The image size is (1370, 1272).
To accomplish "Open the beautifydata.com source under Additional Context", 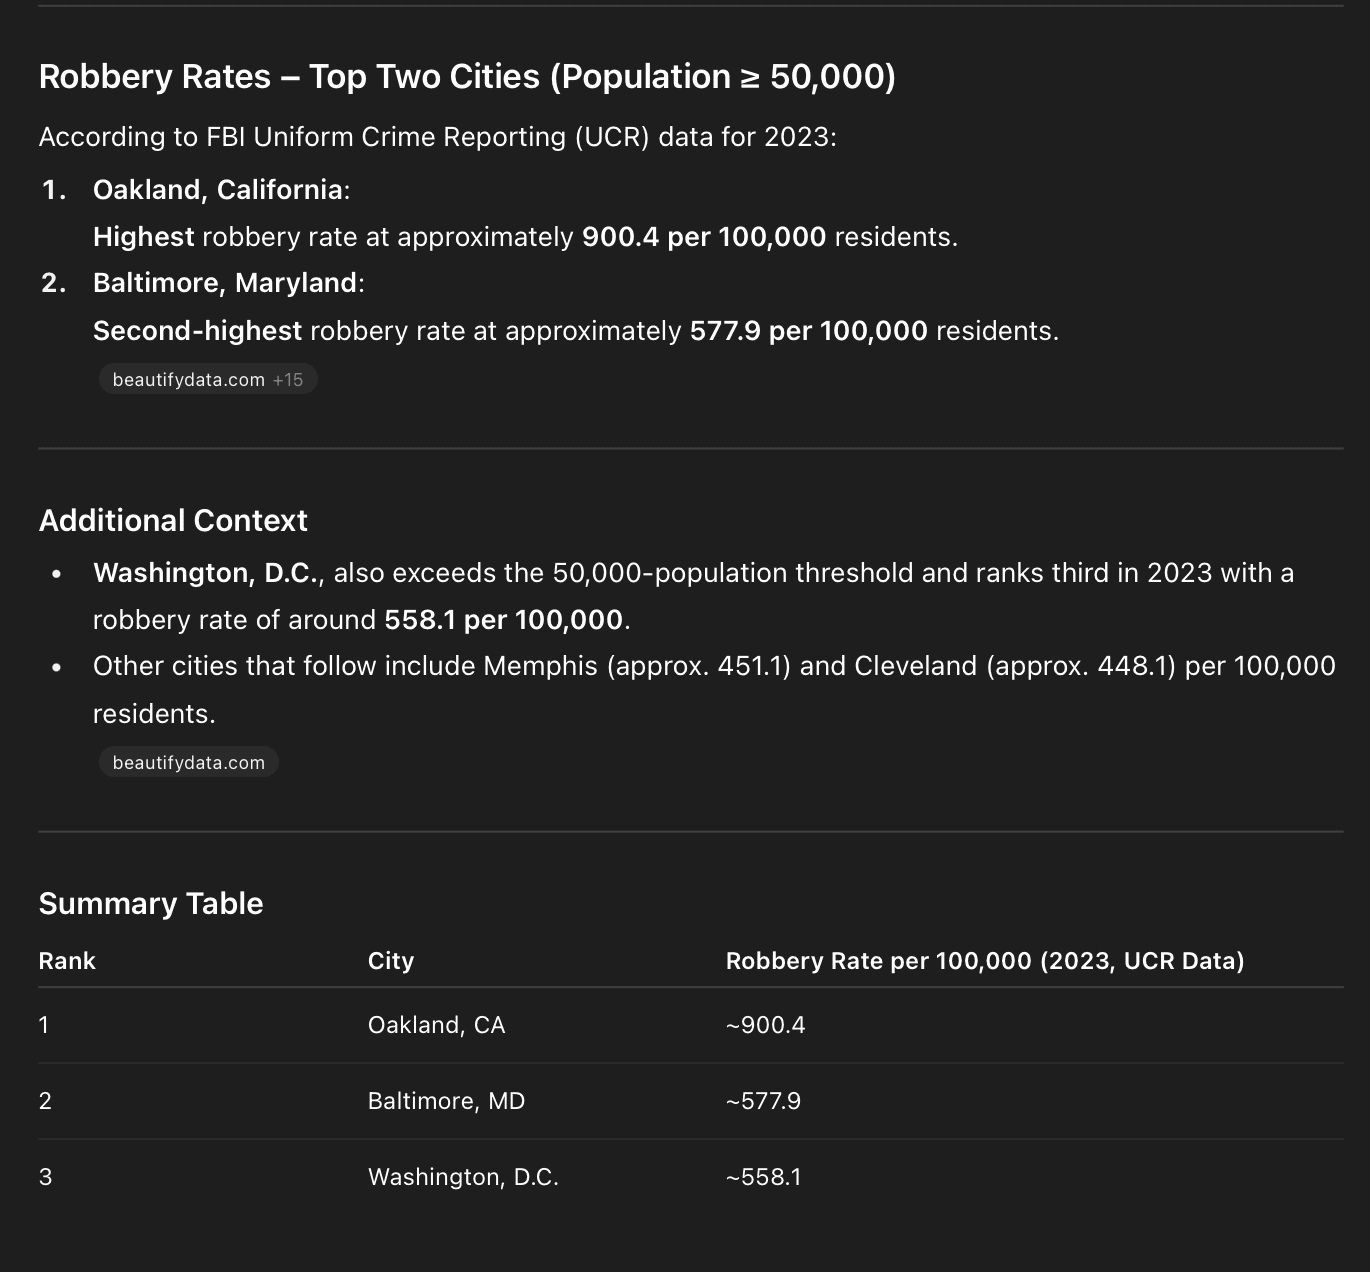I will 188,763.
